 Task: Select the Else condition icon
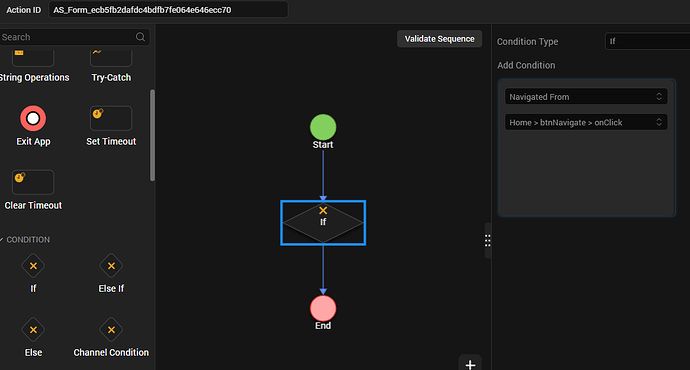tap(33, 330)
